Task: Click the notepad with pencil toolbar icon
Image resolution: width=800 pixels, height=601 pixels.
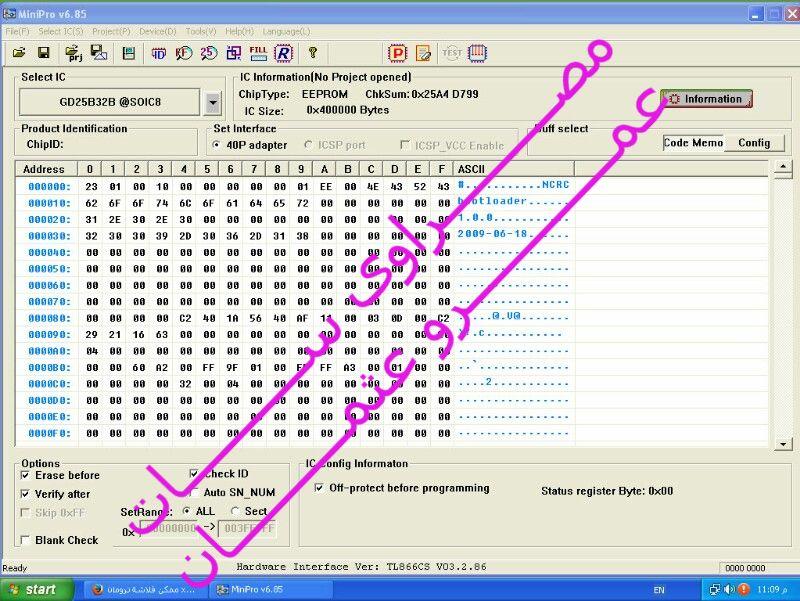Action: [423, 53]
